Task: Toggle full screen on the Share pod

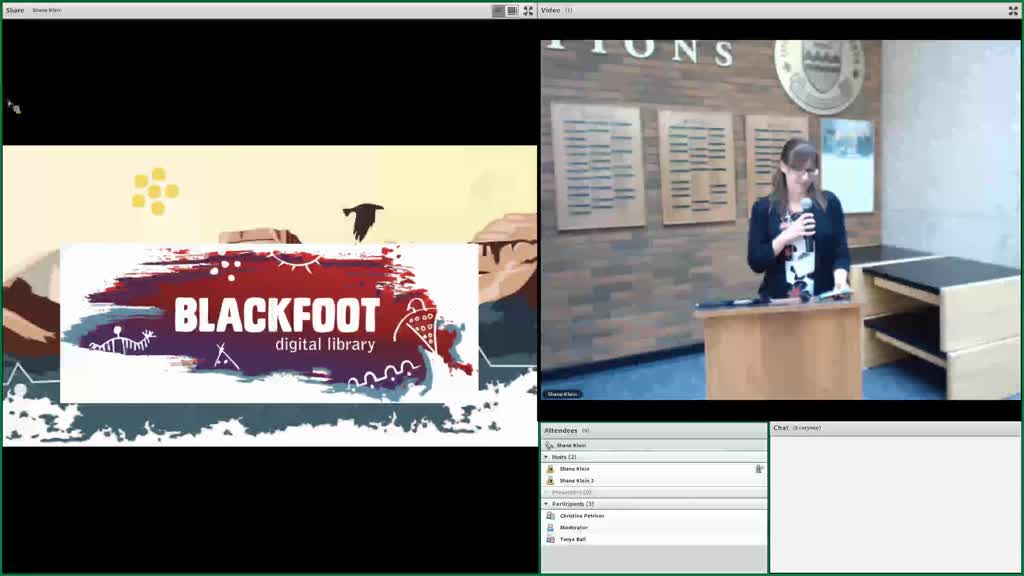Action: click(x=528, y=10)
